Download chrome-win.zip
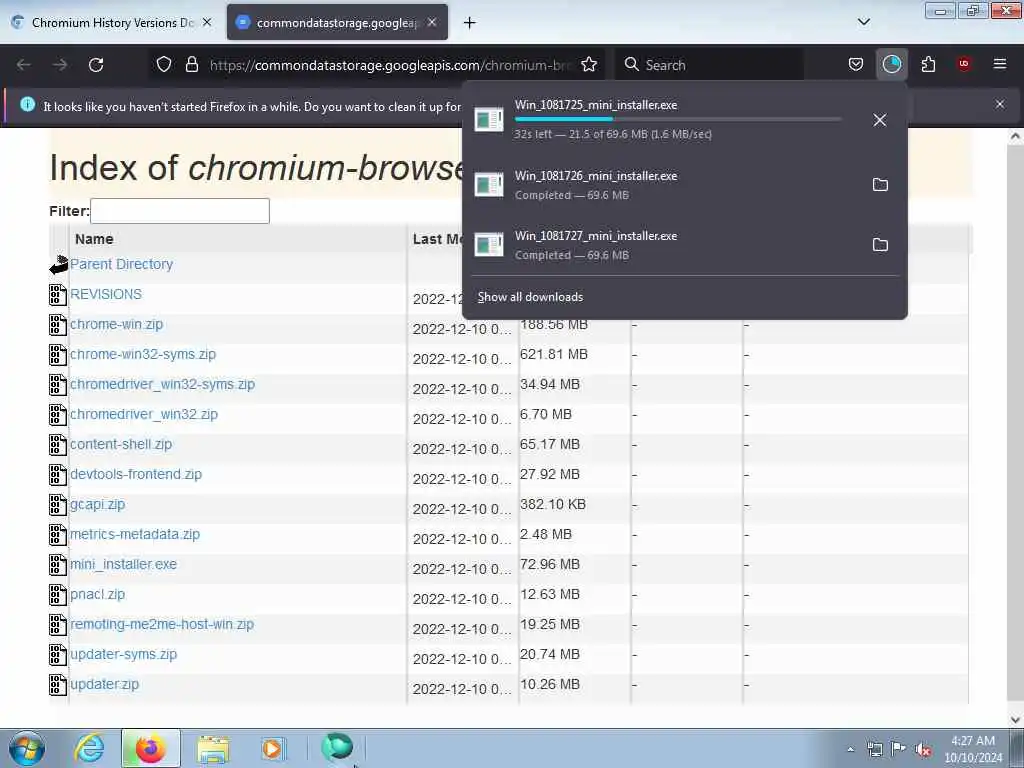Image resolution: width=1024 pixels, height=768 pixels. (116, 324)
